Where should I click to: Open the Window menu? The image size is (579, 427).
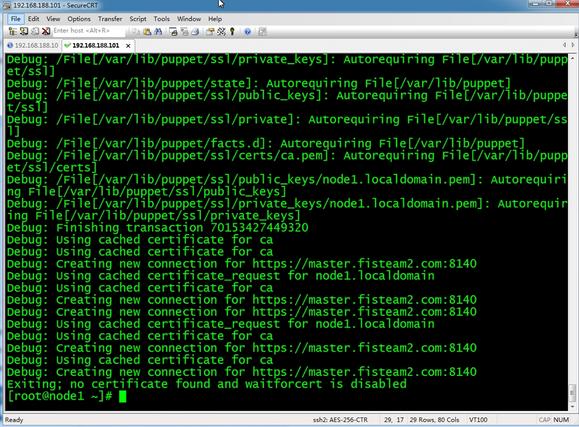tap(189, 19)
